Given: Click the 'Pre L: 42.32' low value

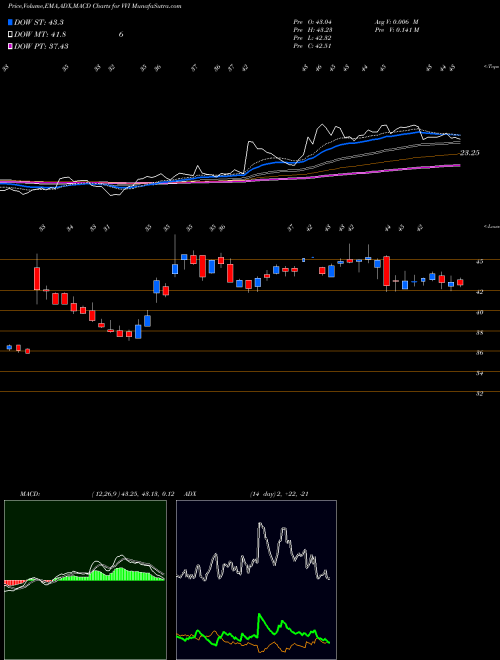Looking at the screenshot, I should coord(313,38).
